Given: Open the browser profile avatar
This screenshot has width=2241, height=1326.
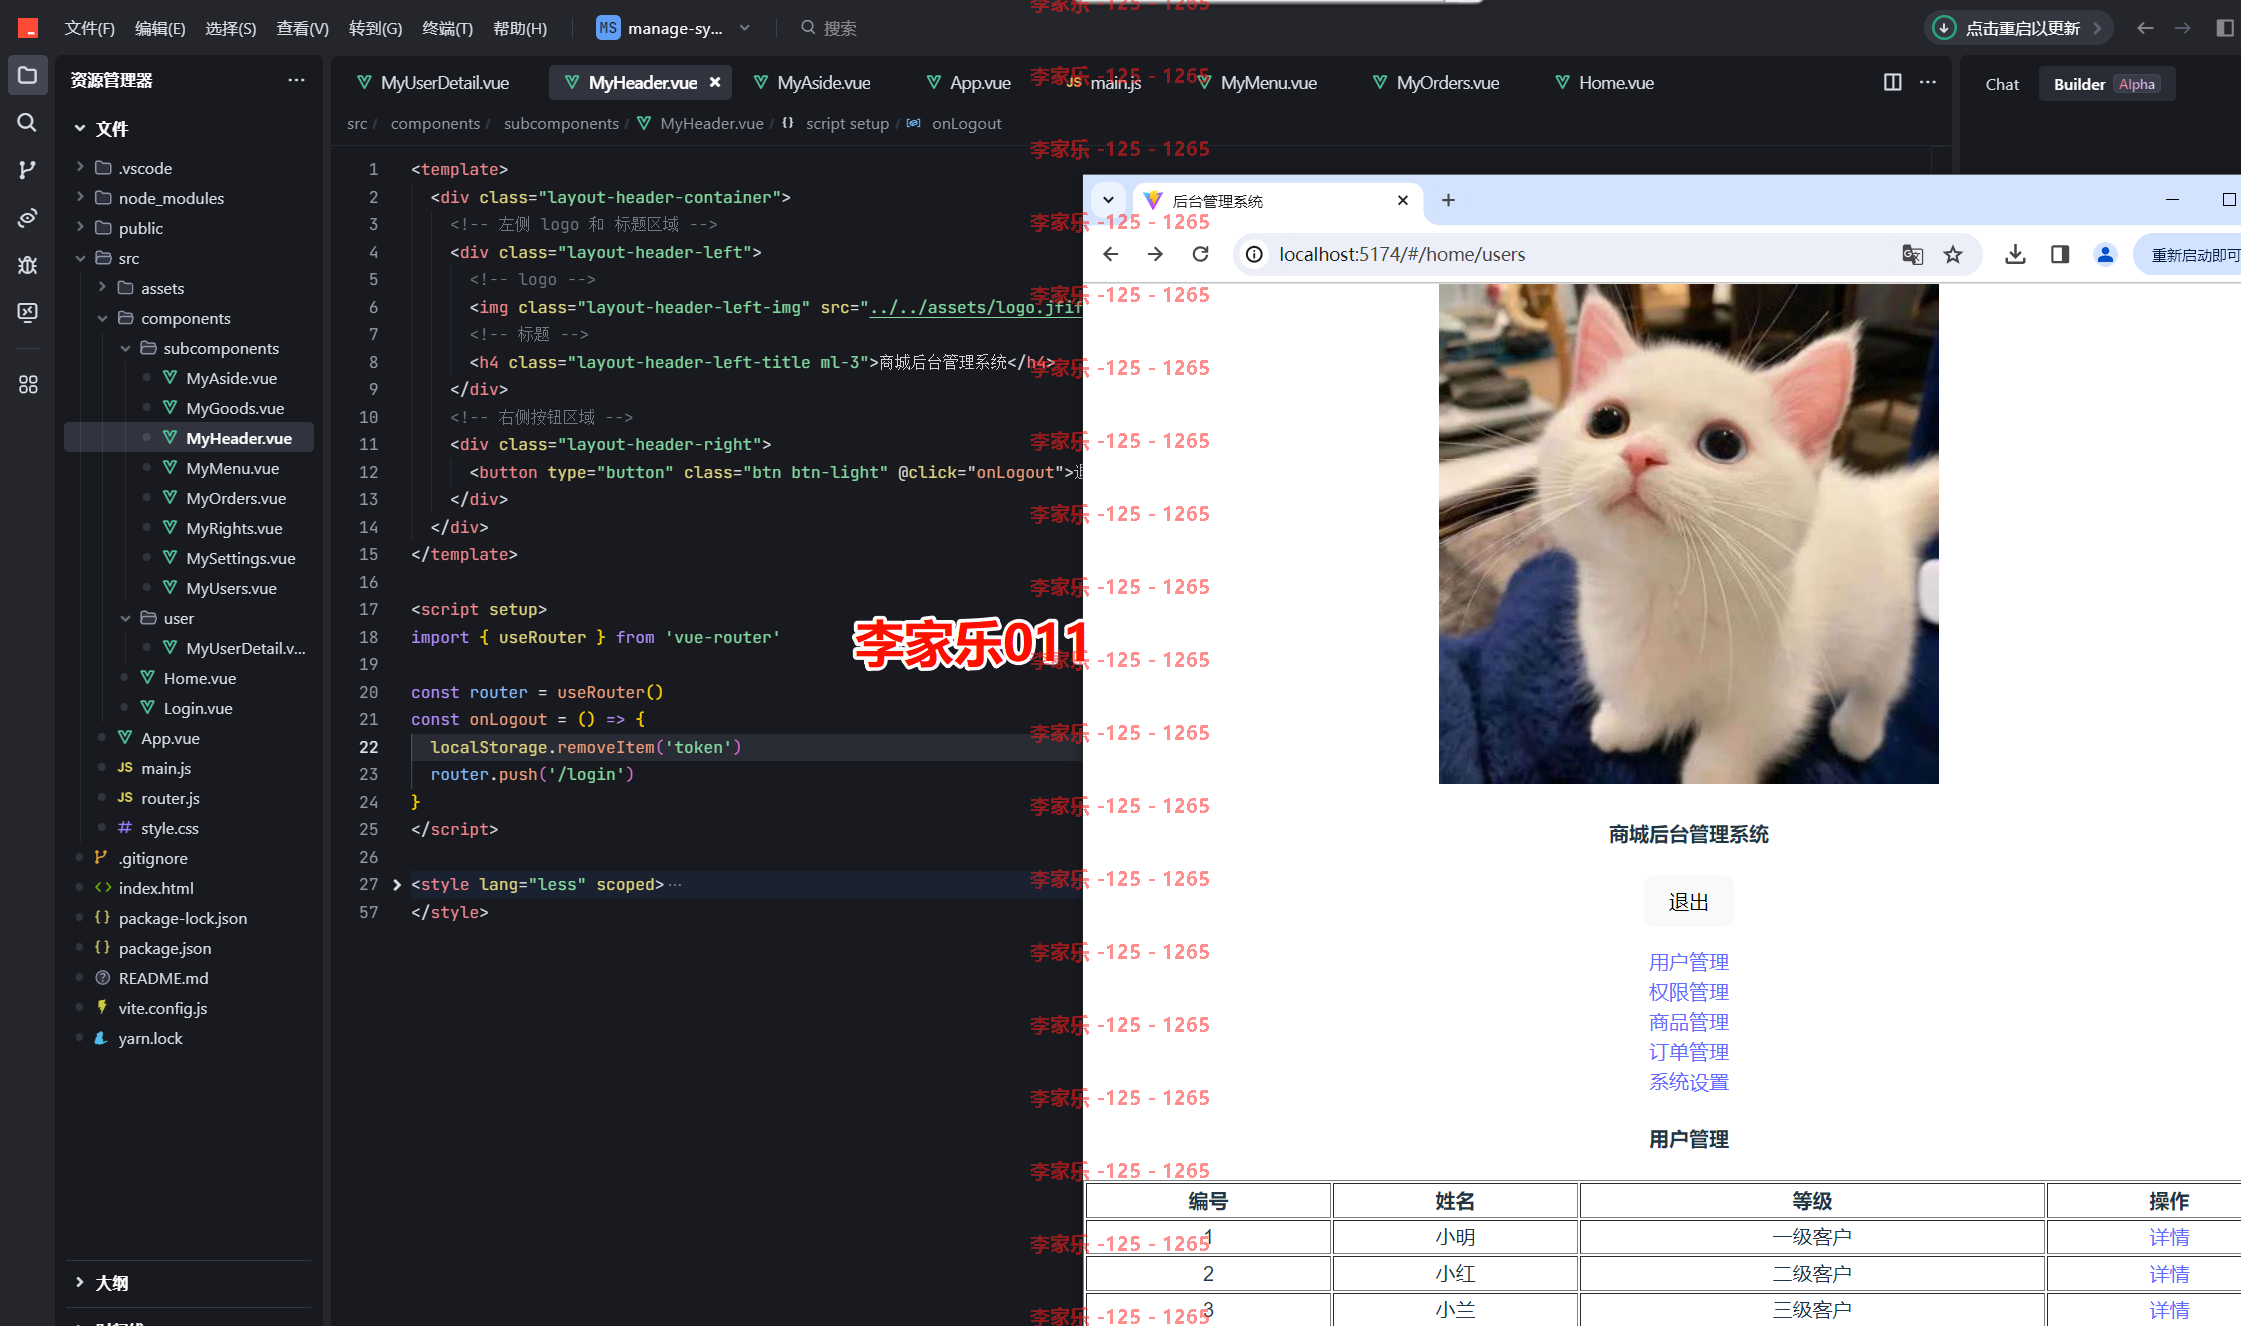Looking at the screenshot, I should pyautogui.click(x=2105, y=254).
